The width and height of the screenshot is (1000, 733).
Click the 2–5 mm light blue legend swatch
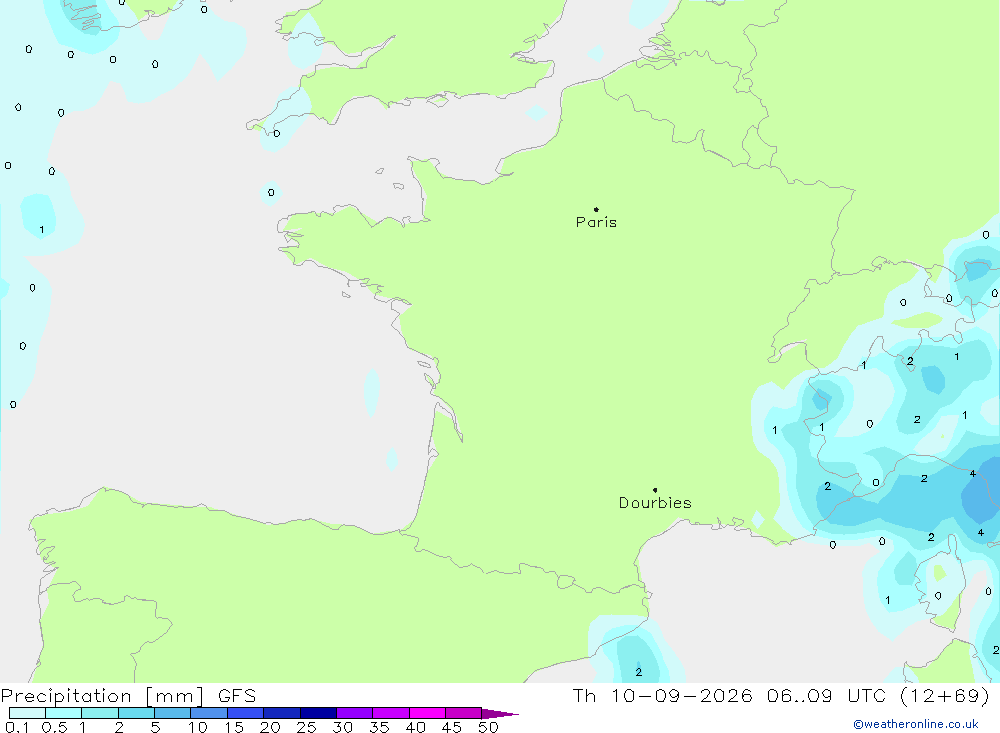click(x=136, y=713)
